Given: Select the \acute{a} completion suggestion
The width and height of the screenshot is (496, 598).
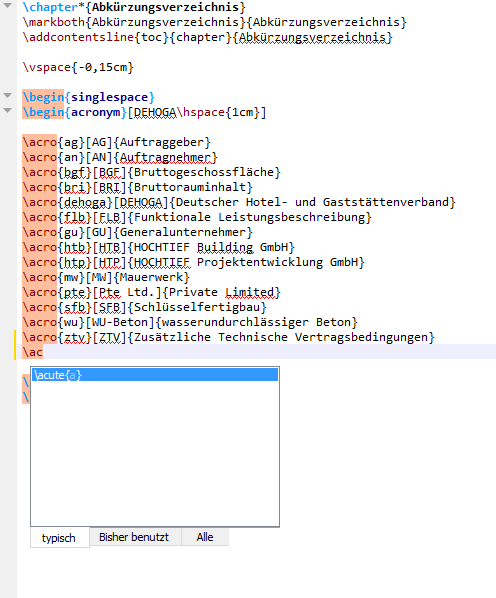Looking at the screenshot, I should tap(155, 375).
